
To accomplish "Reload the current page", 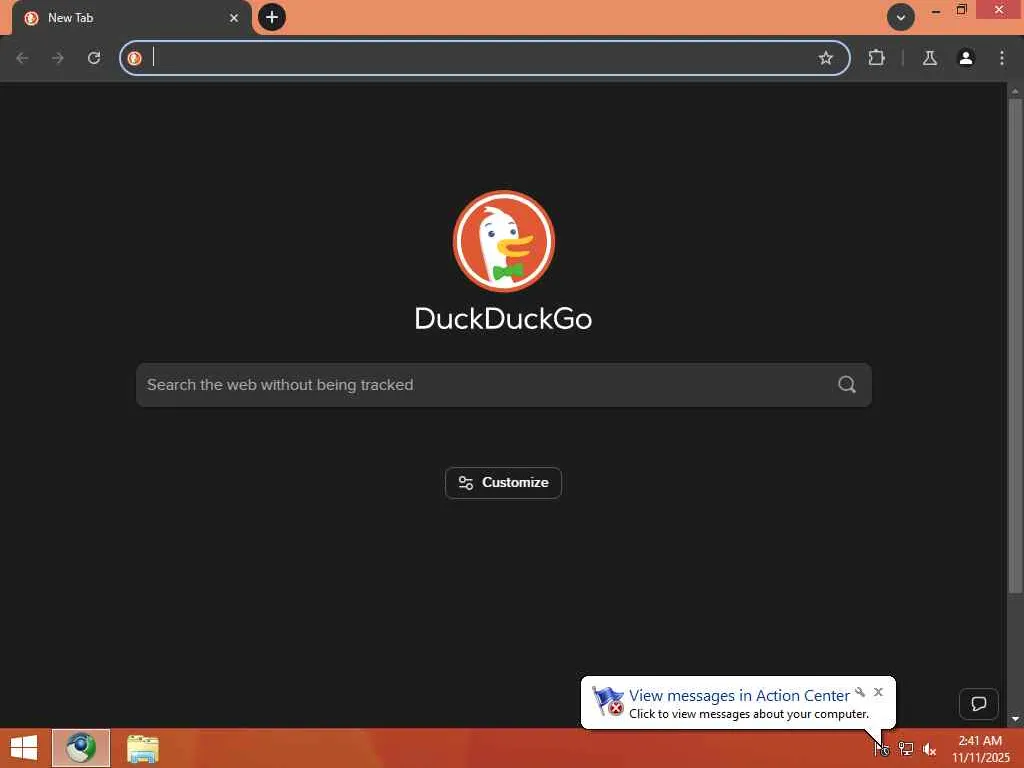I will (x=94, y=58).
